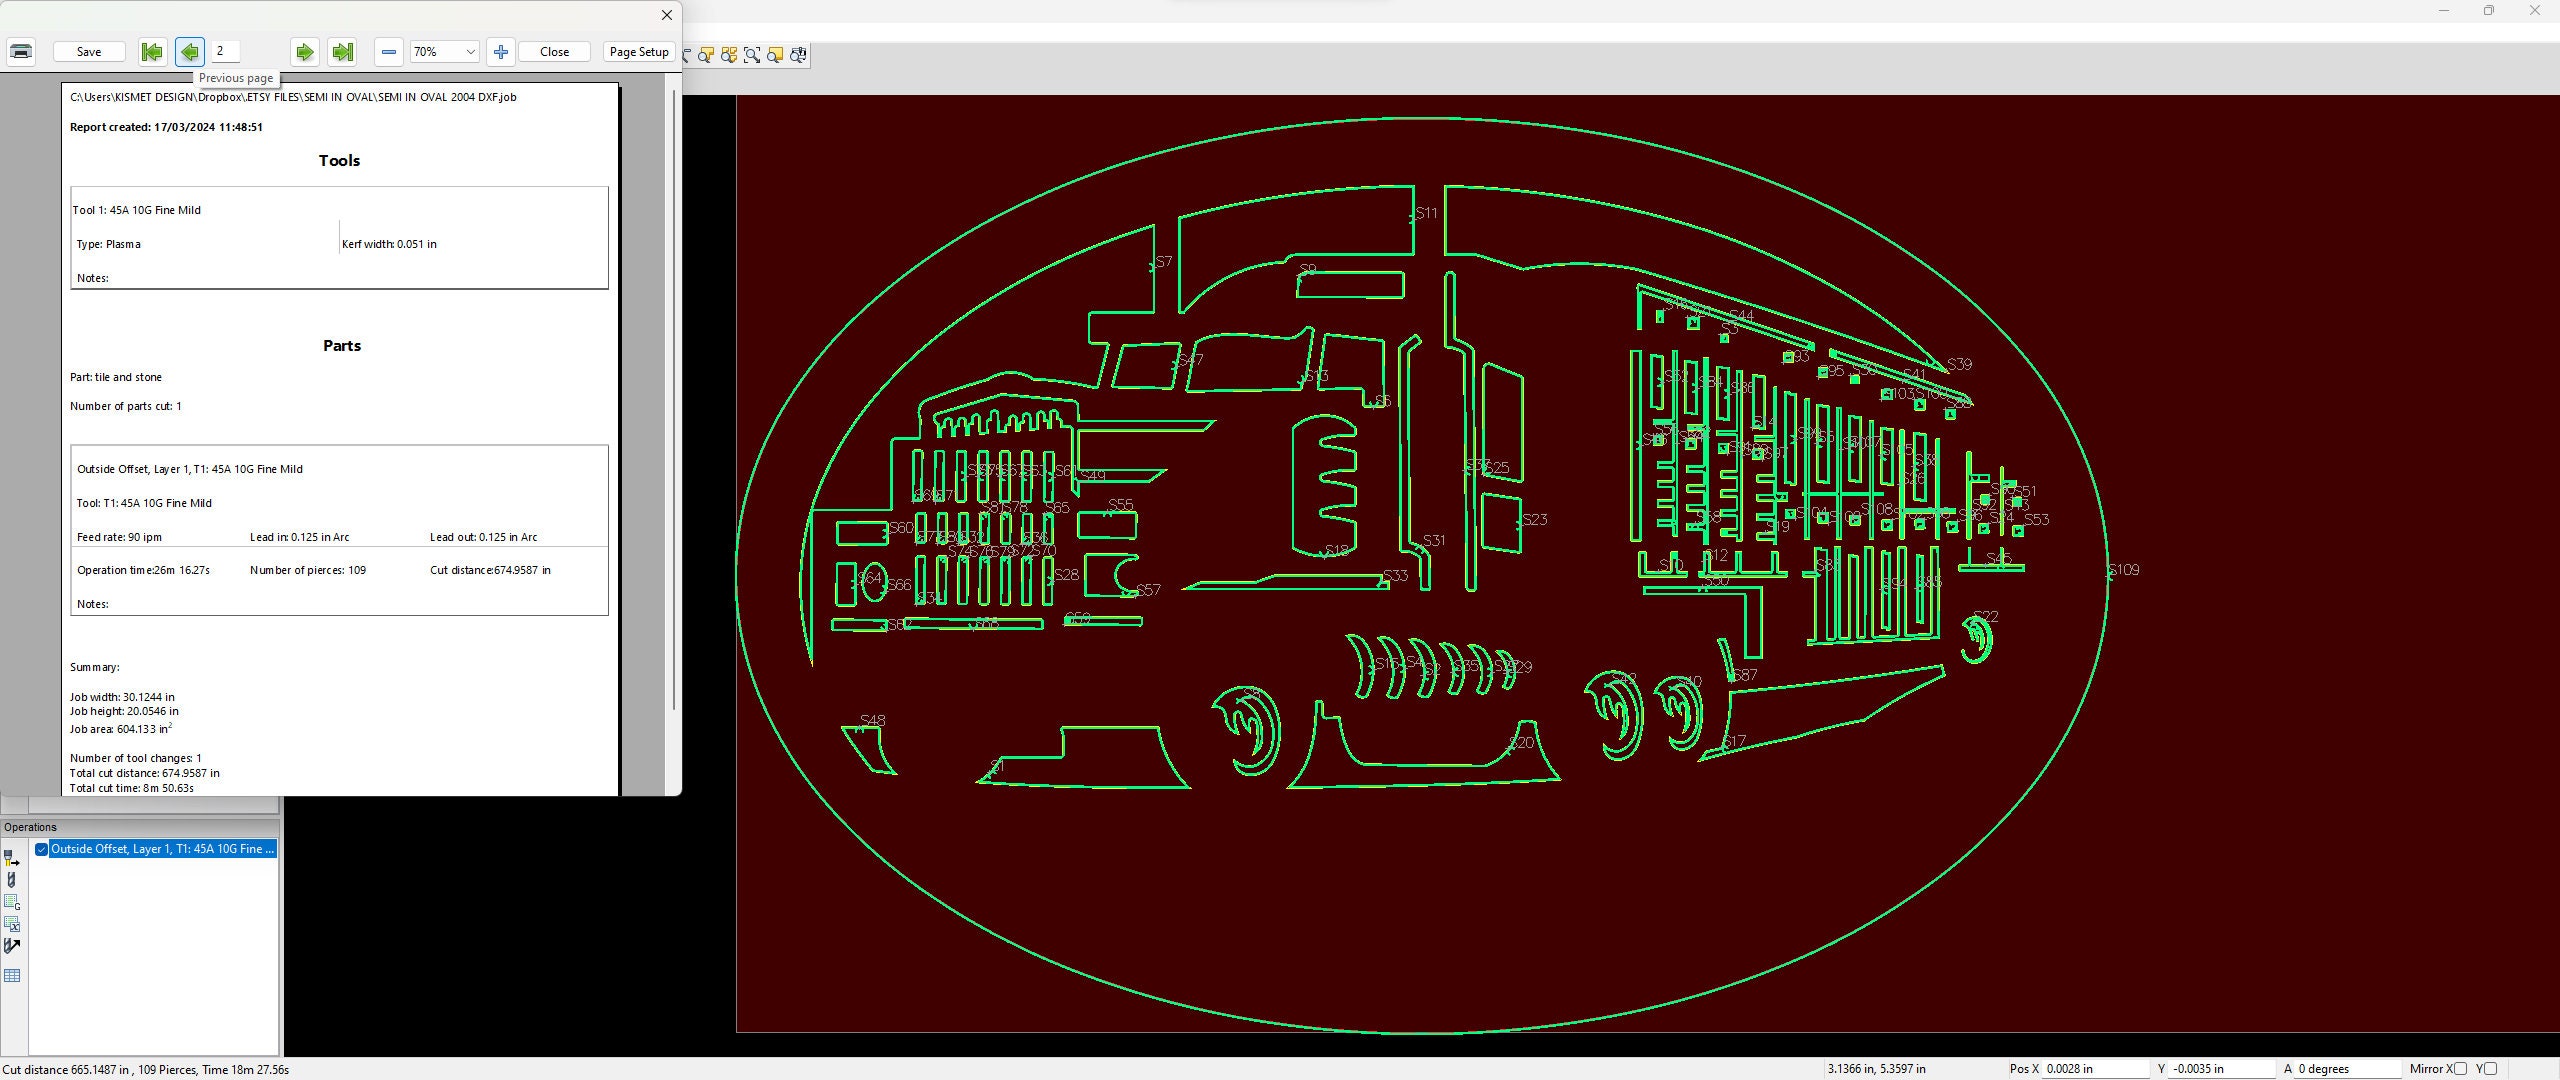Open Page Setup for the report

pos(639,51)
